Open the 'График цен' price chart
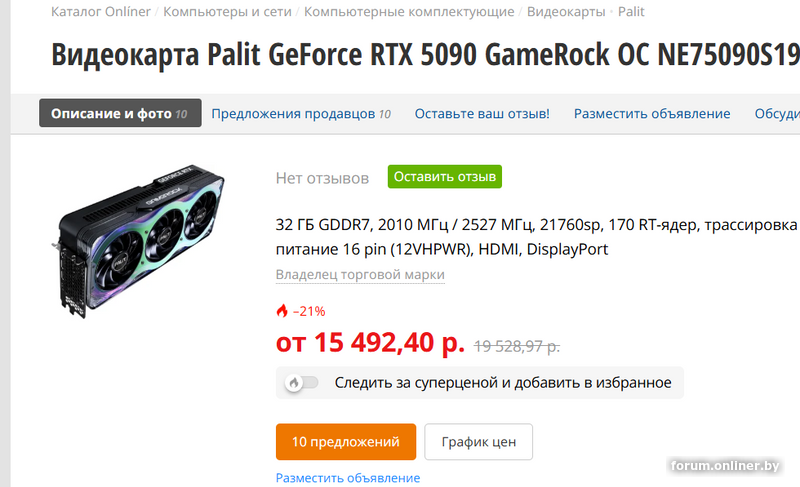This screenshot has width=800, height=487. pos(479,442)
